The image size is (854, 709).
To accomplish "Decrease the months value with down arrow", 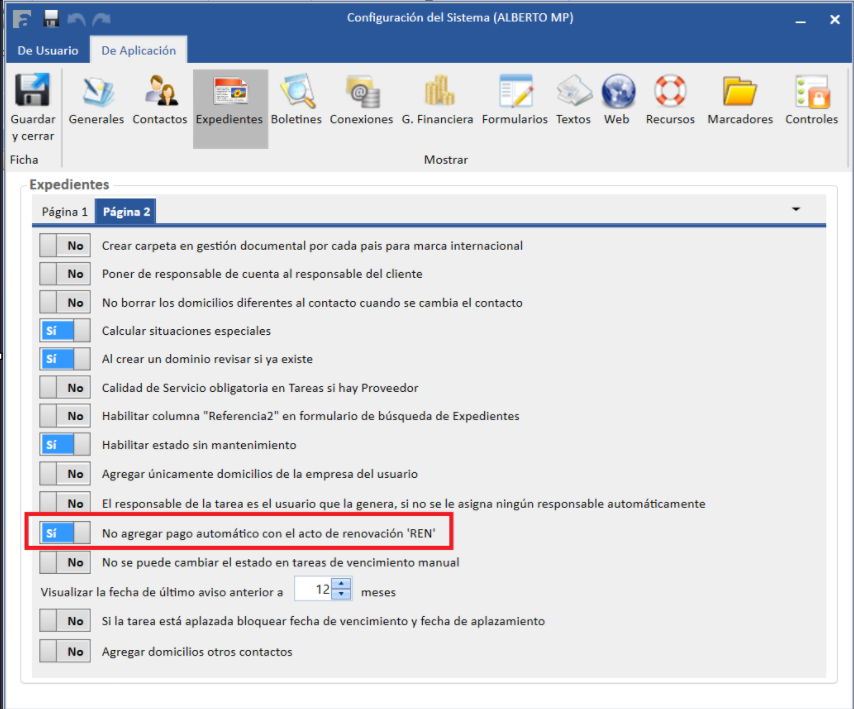I will [x=343, y=595].
